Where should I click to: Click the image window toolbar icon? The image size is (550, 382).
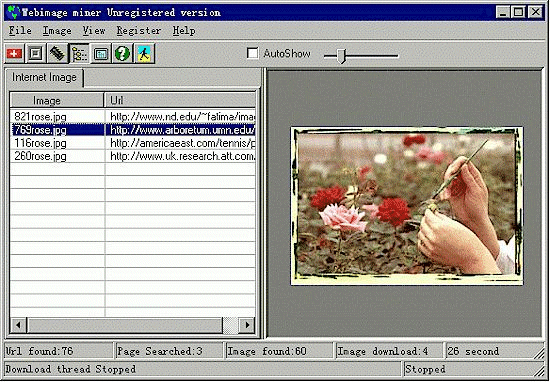[x=101, y=54]
